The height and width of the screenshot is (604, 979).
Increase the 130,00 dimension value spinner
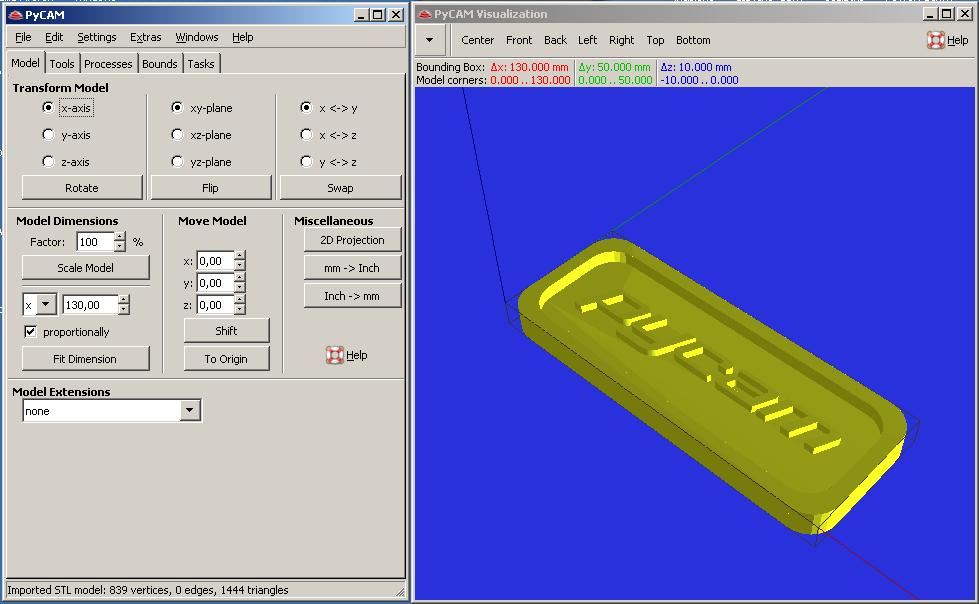coord(124,300)
